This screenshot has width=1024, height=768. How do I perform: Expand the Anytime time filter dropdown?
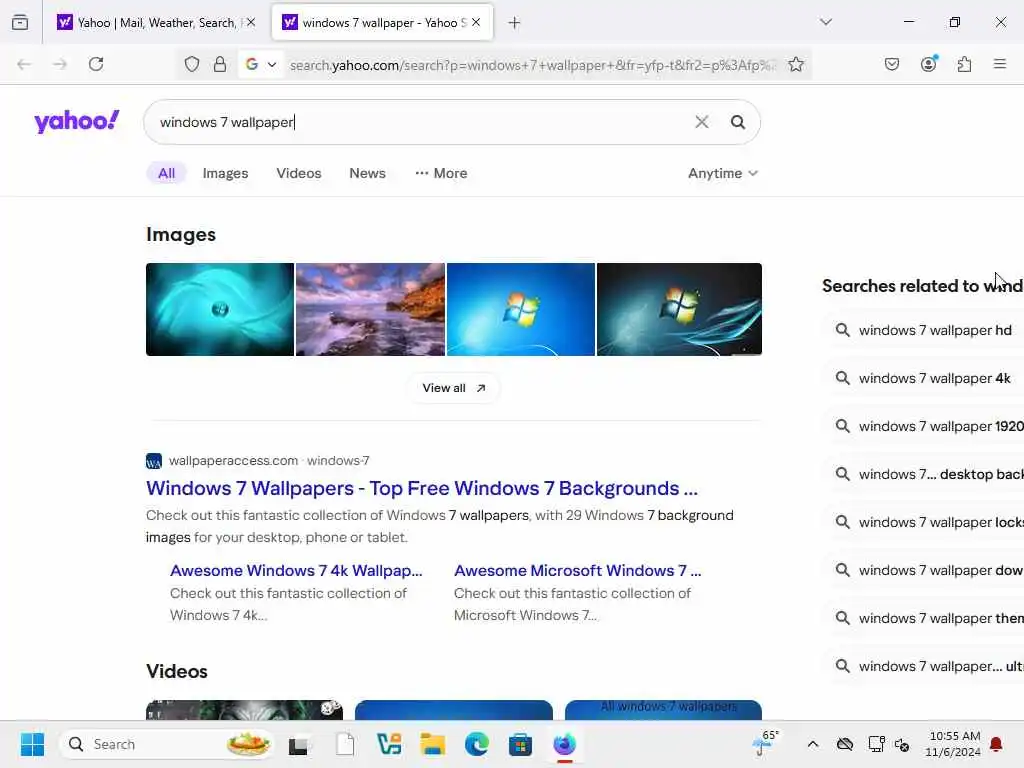[x=722, y=173]
